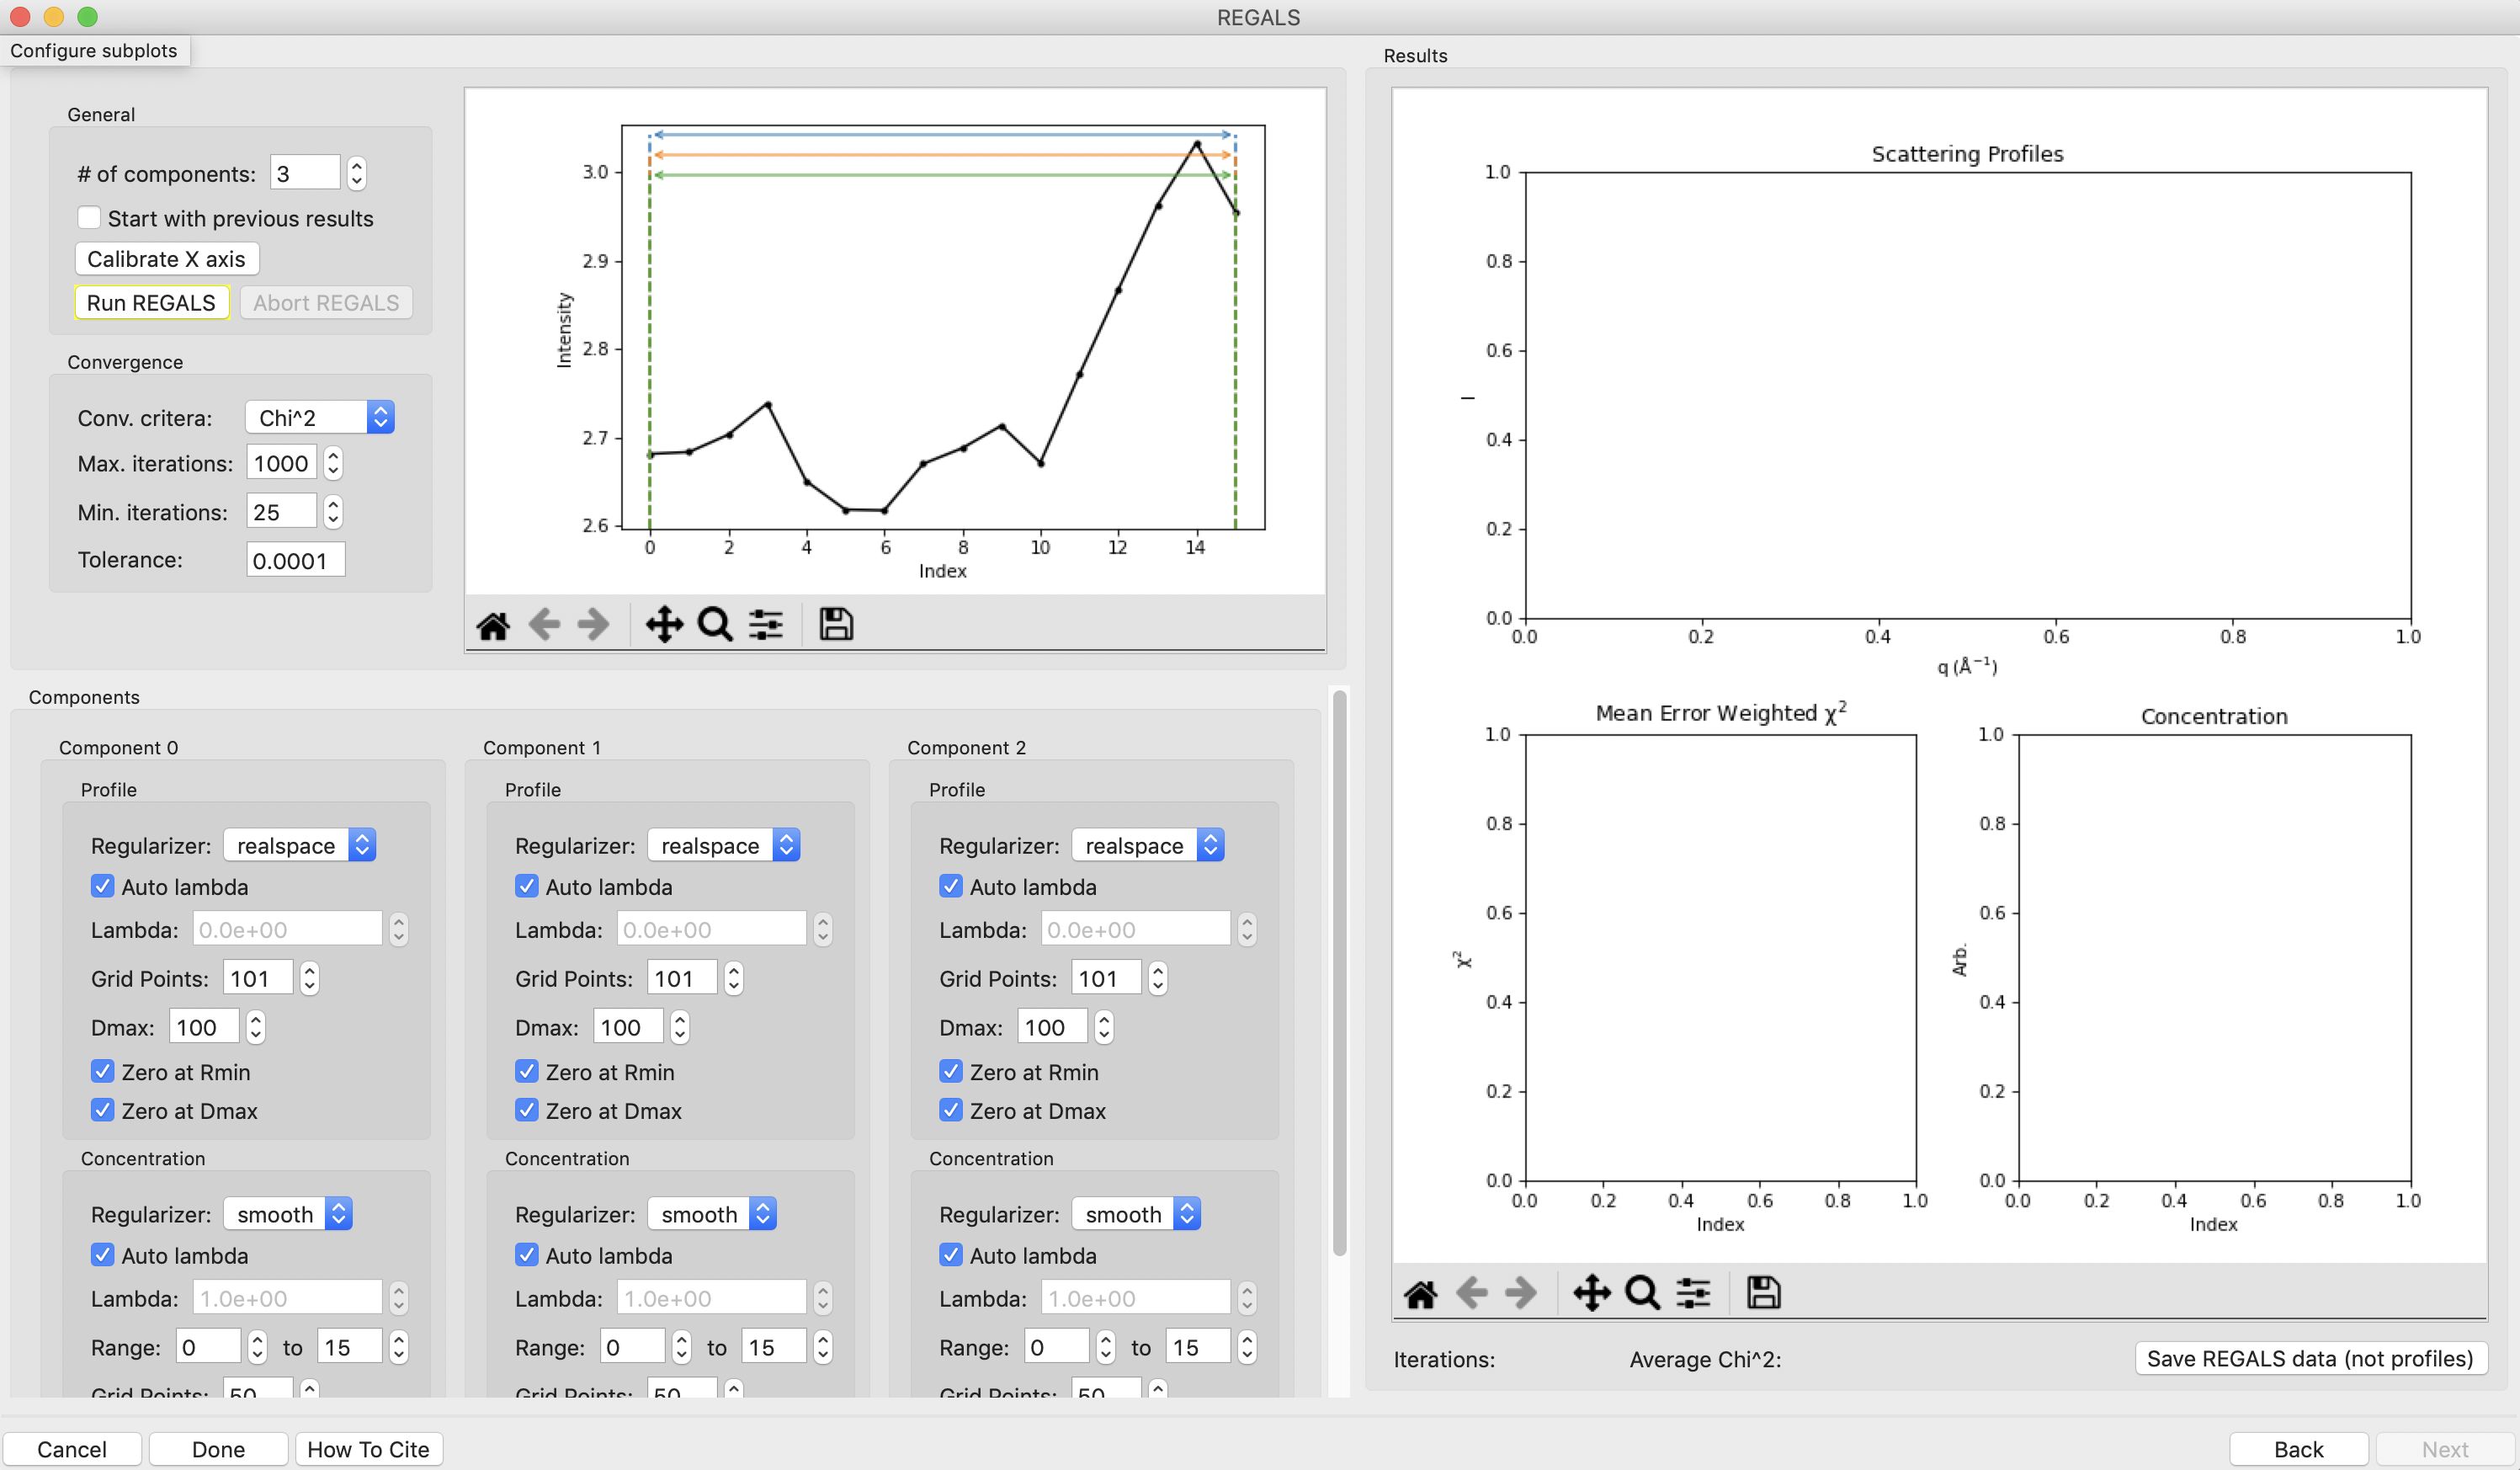Click Component 0 Dmax input field
The width and height of the screenshot is (2520, 1470).
point(204,1028)
